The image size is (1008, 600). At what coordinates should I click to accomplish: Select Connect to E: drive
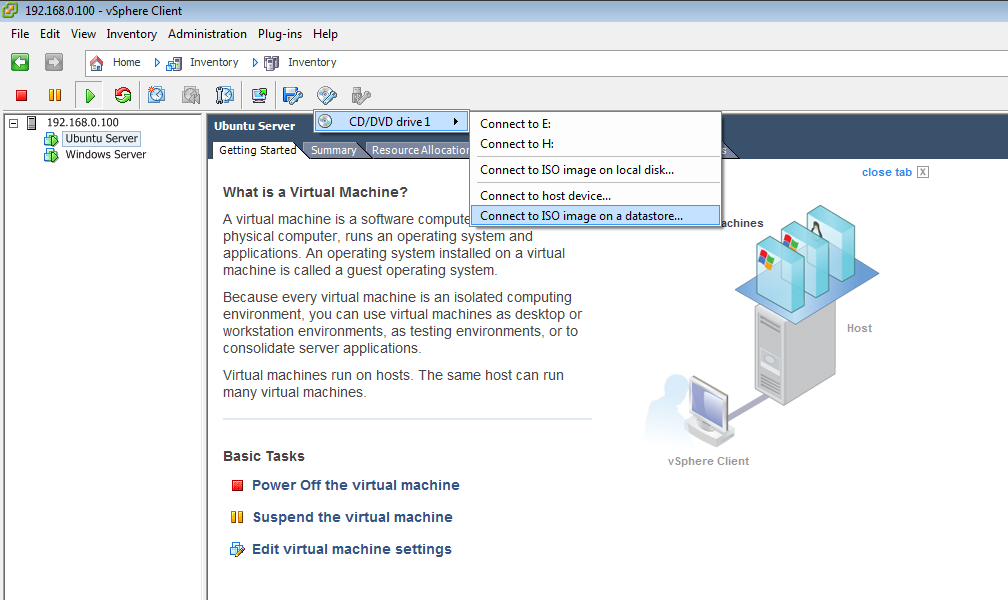click(x=516, y=123)
